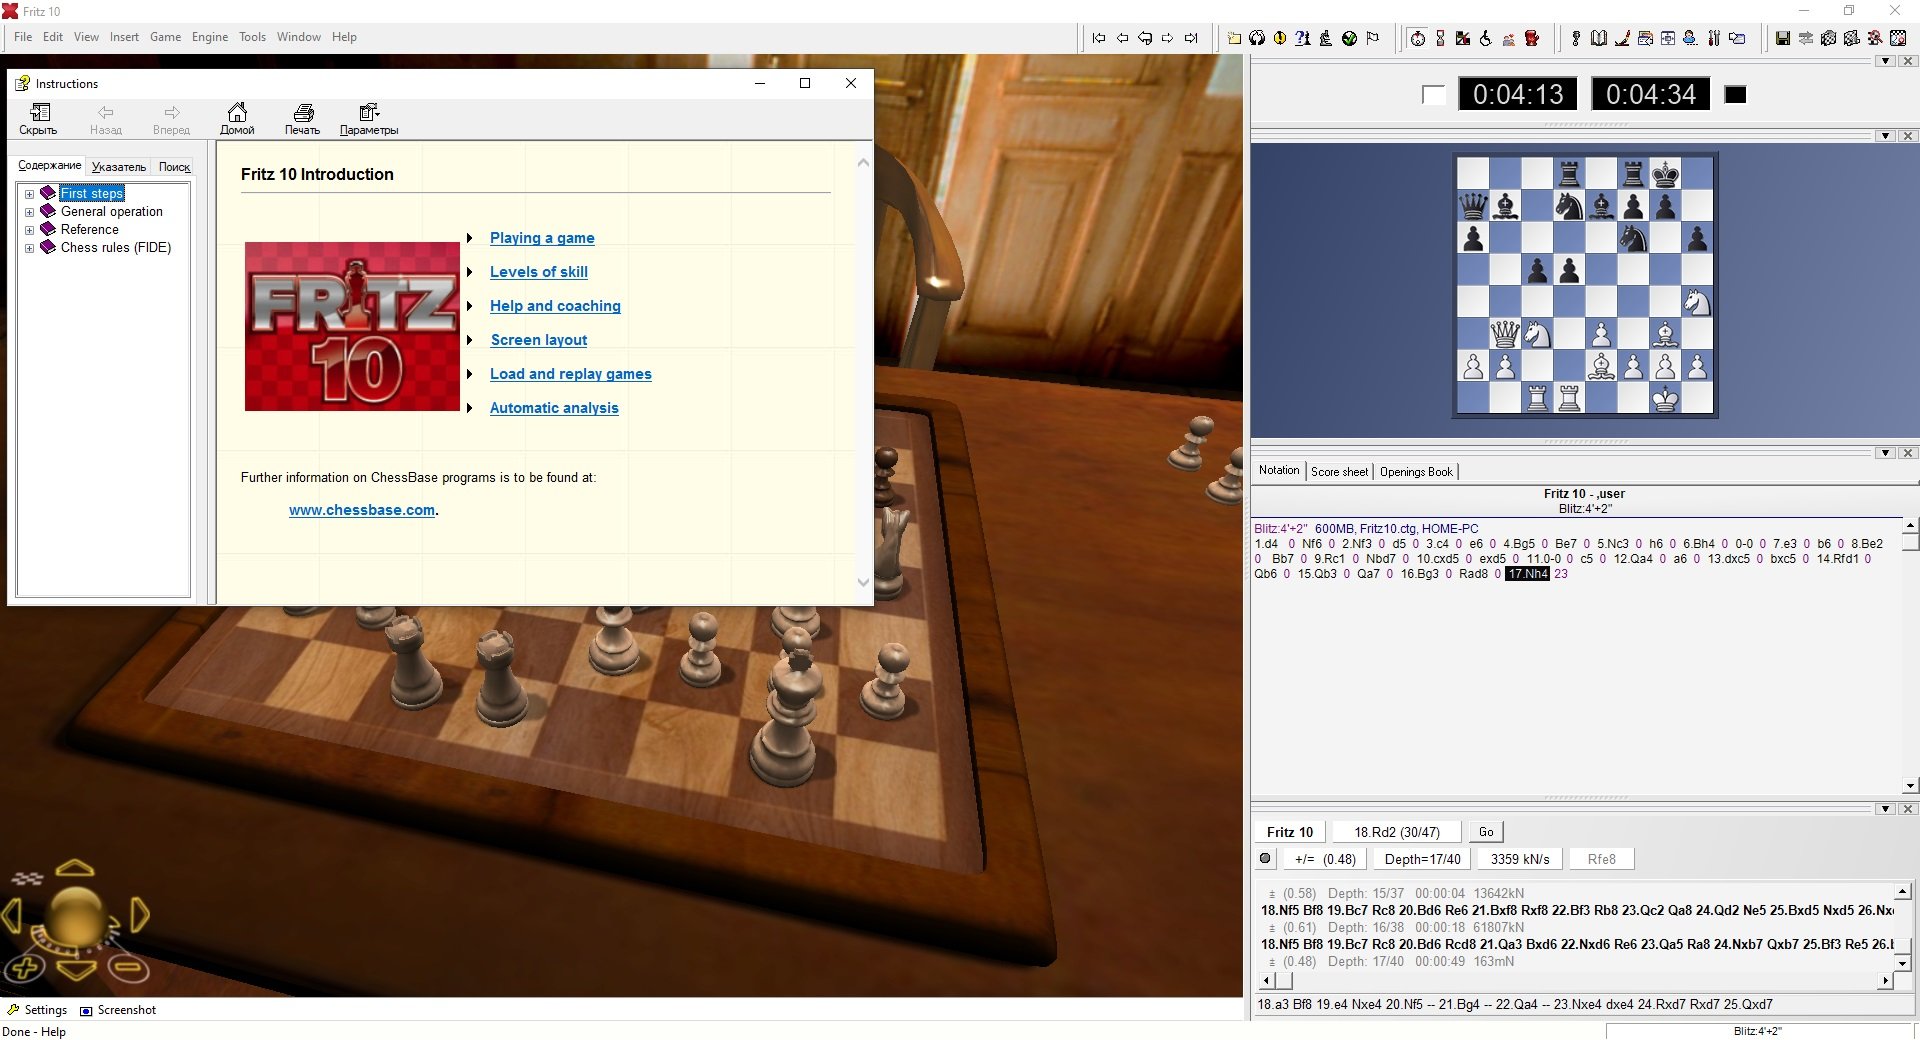Viewport: 1920px width, 1040px height.
Task: Open the Game menu
Action: (166, 37)
